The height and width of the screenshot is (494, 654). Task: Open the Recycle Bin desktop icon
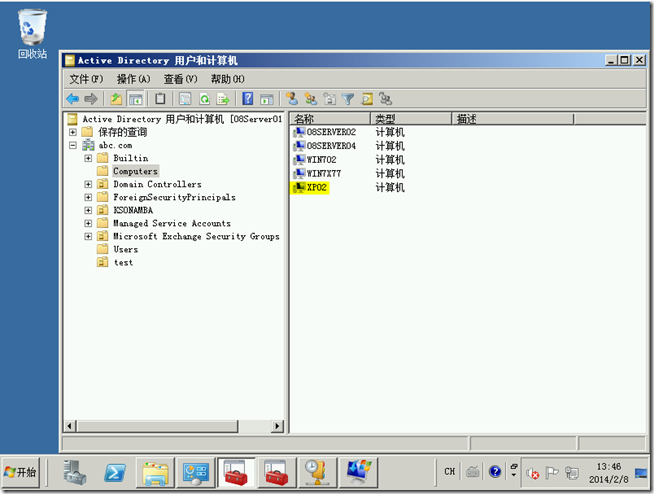click(32, 35)
